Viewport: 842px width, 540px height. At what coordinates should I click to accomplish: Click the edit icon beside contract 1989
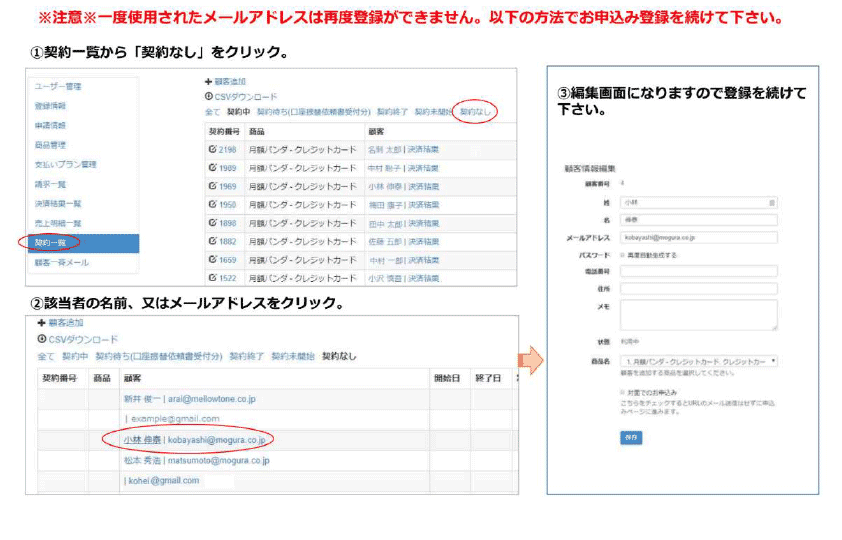pyautogui.click(x=212, y=168)
